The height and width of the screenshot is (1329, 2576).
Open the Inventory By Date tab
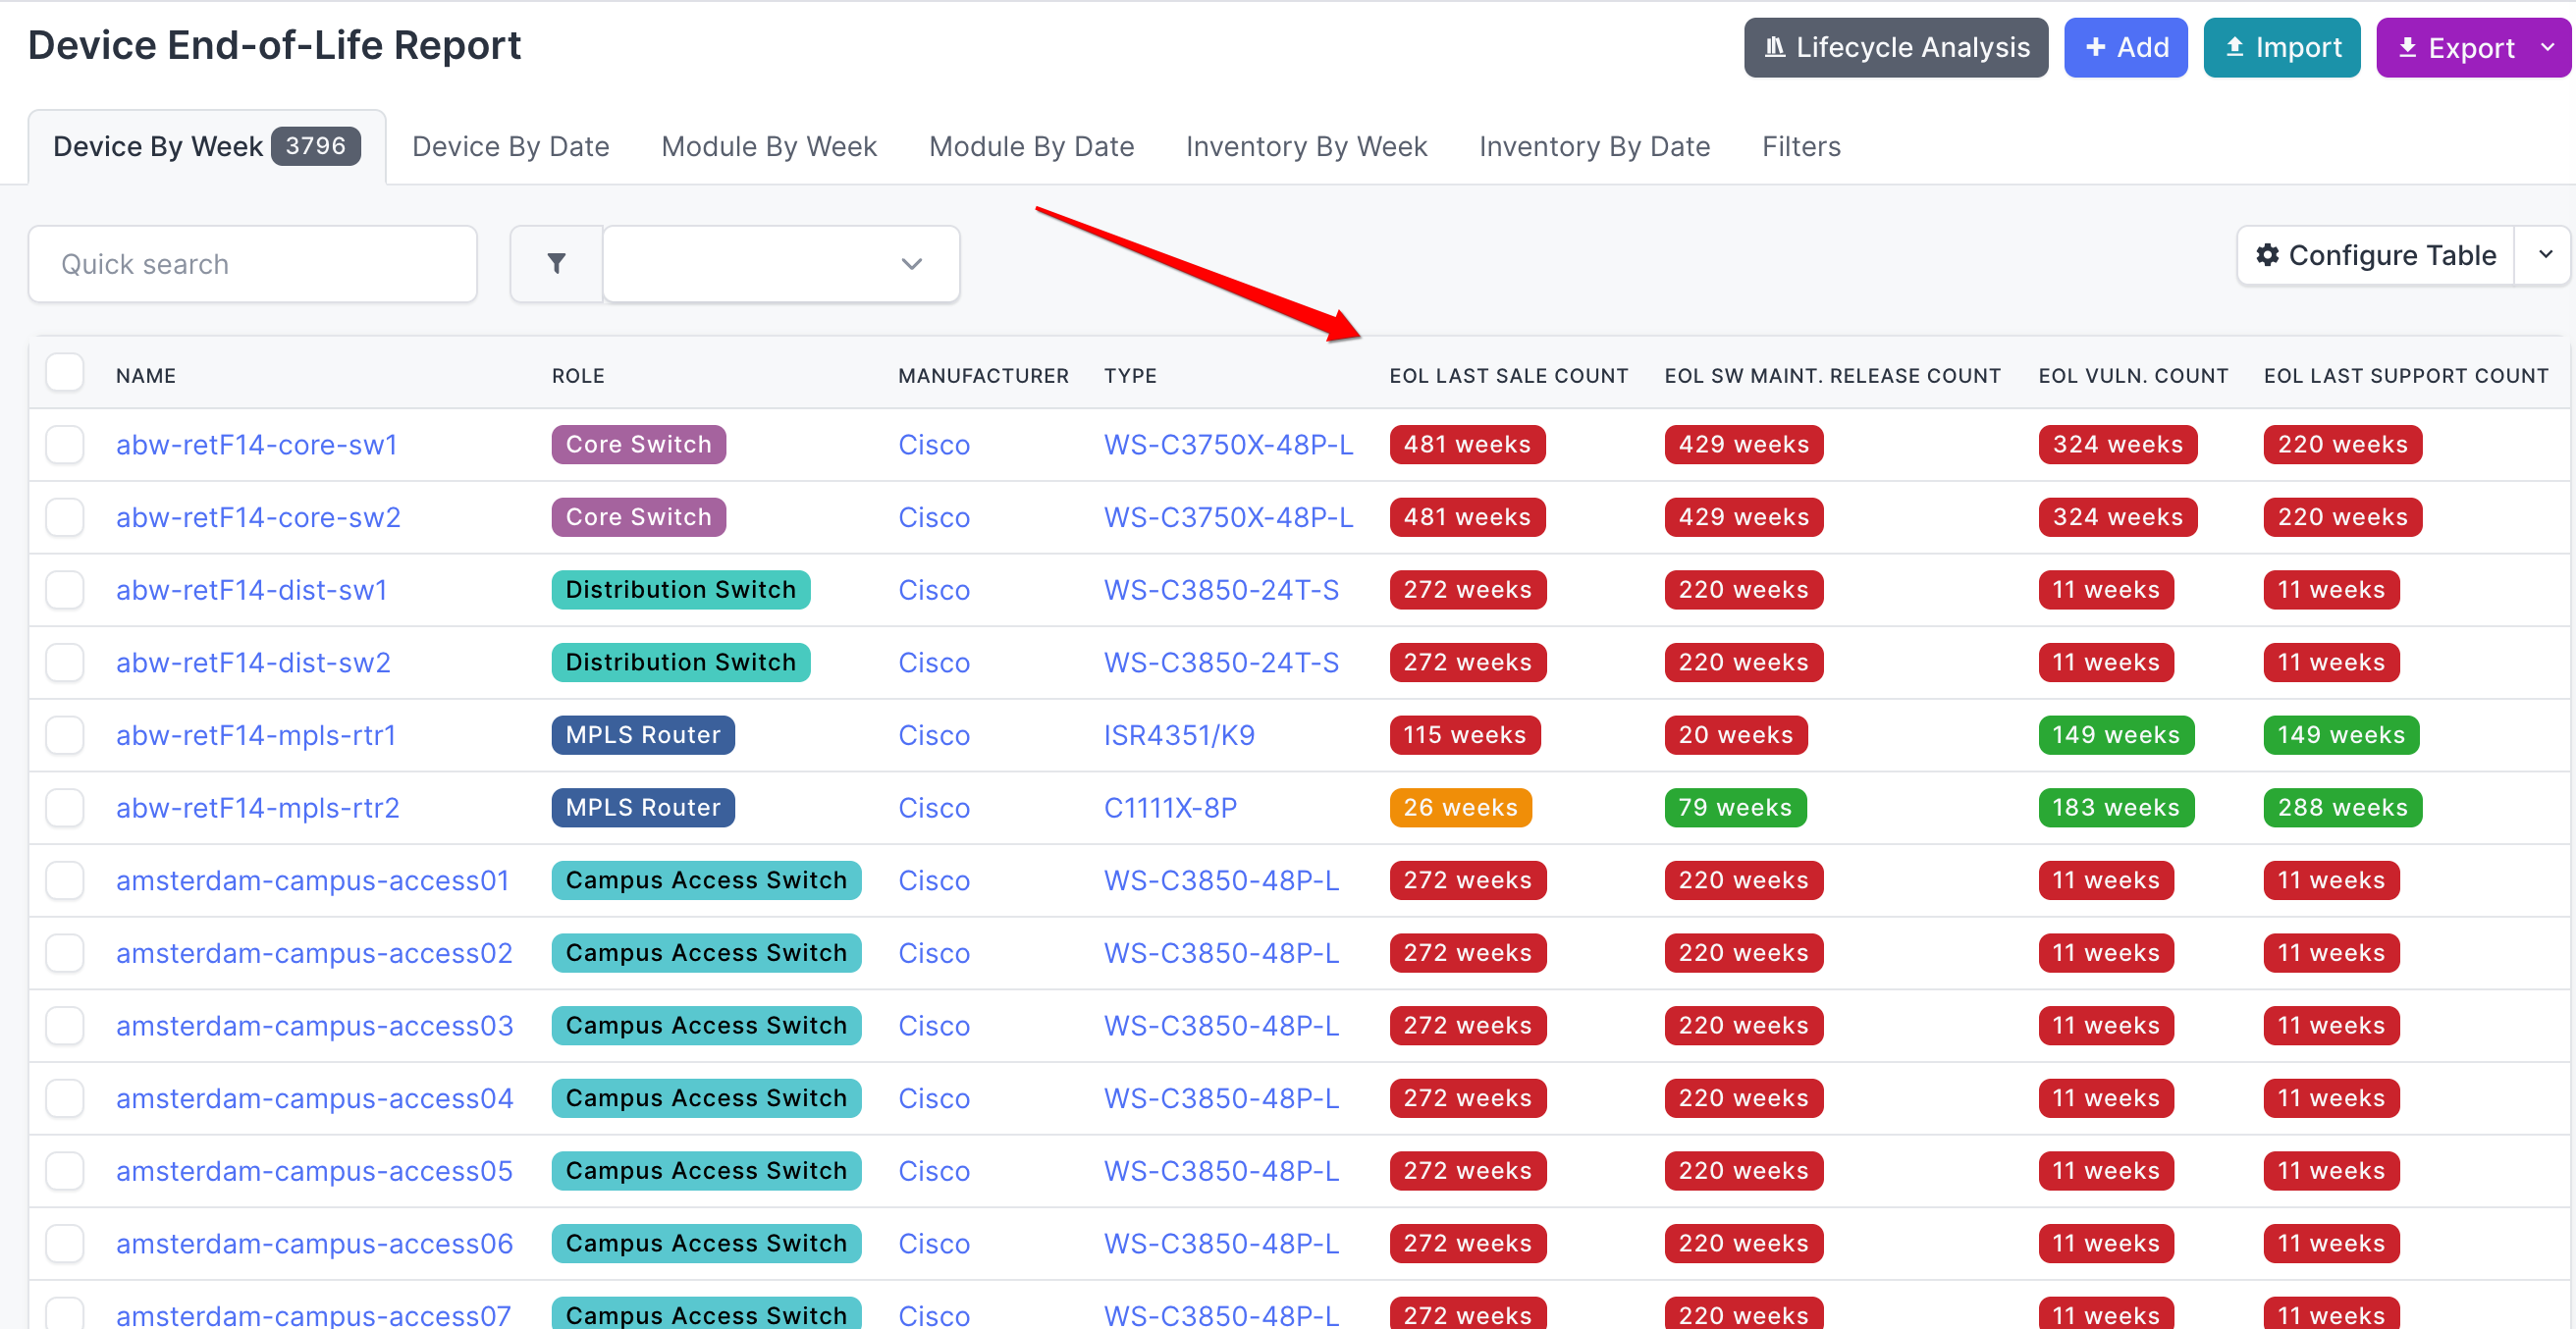1593,147
